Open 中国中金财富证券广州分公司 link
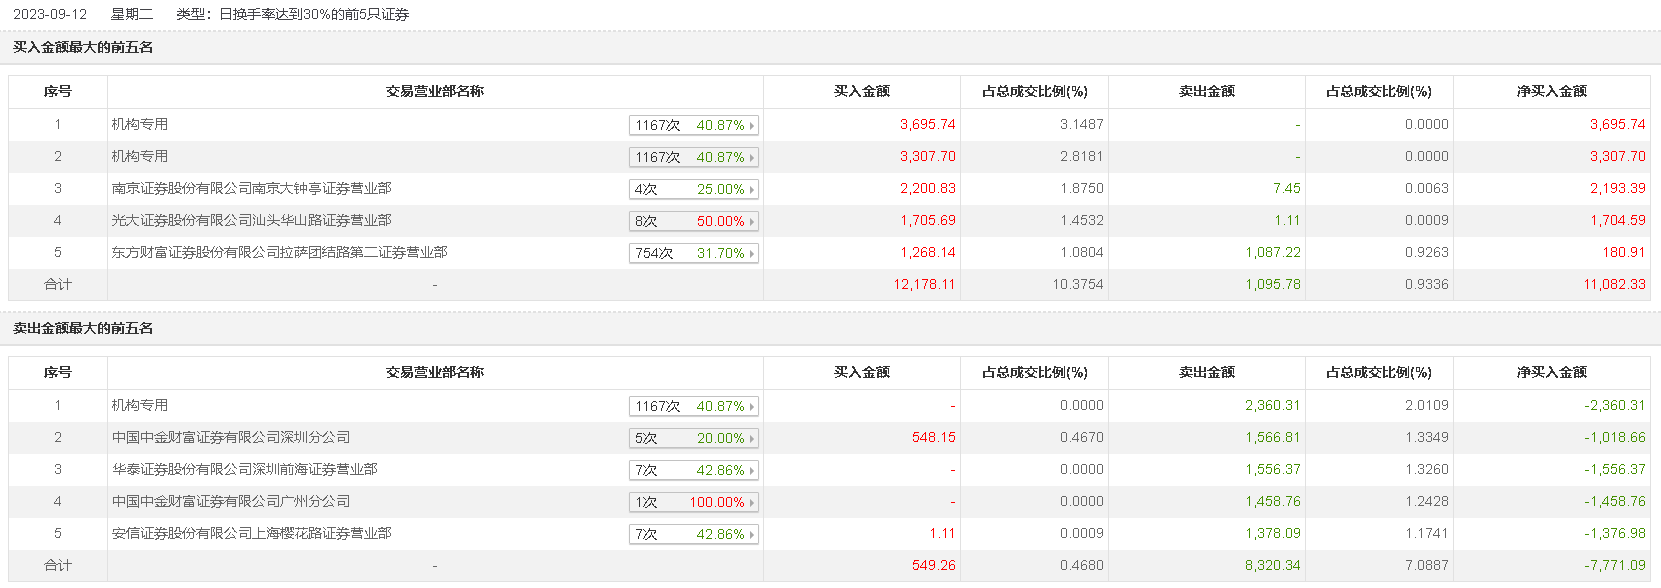The height and width of the screenshot is (588, 1661). 231,502
